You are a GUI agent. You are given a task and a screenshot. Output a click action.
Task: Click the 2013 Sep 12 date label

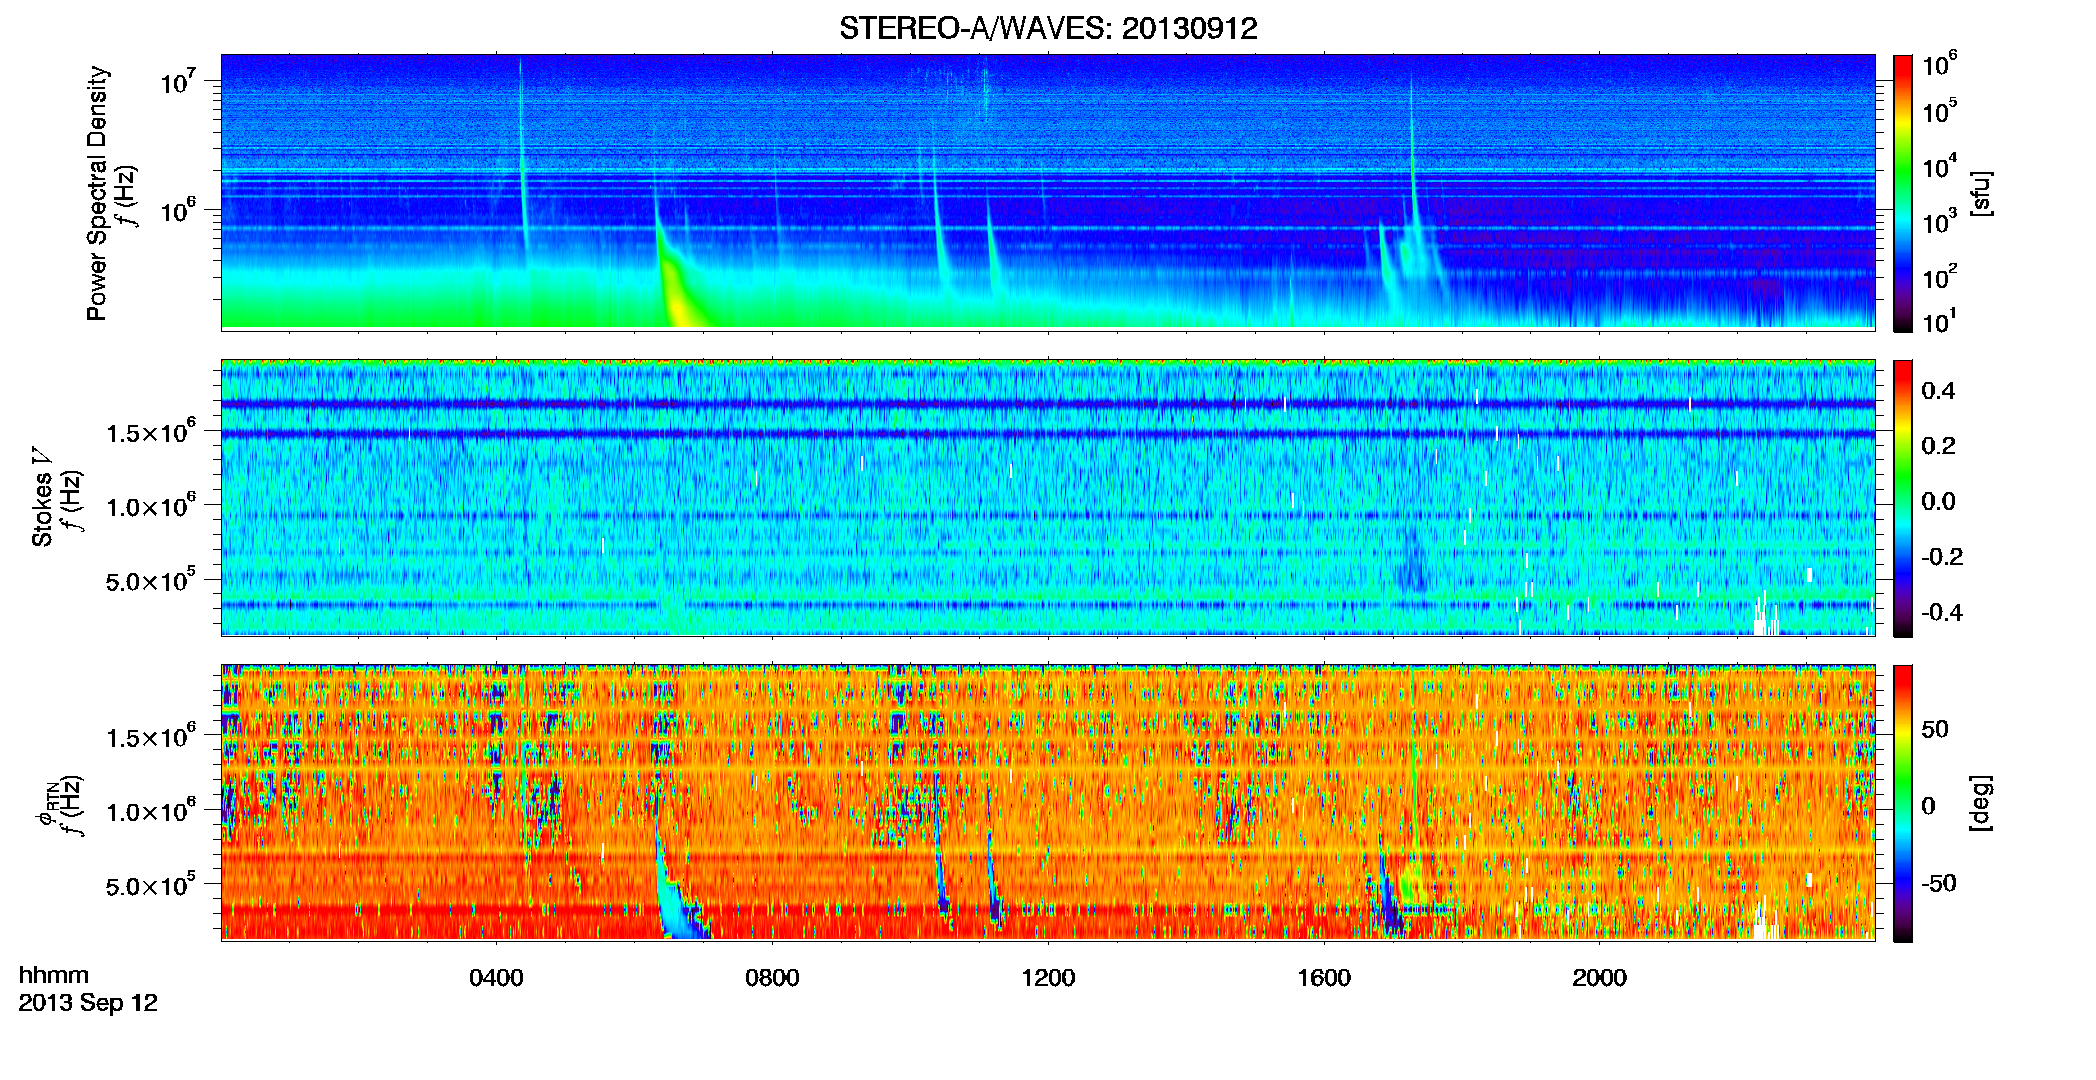coord(88,1003)
